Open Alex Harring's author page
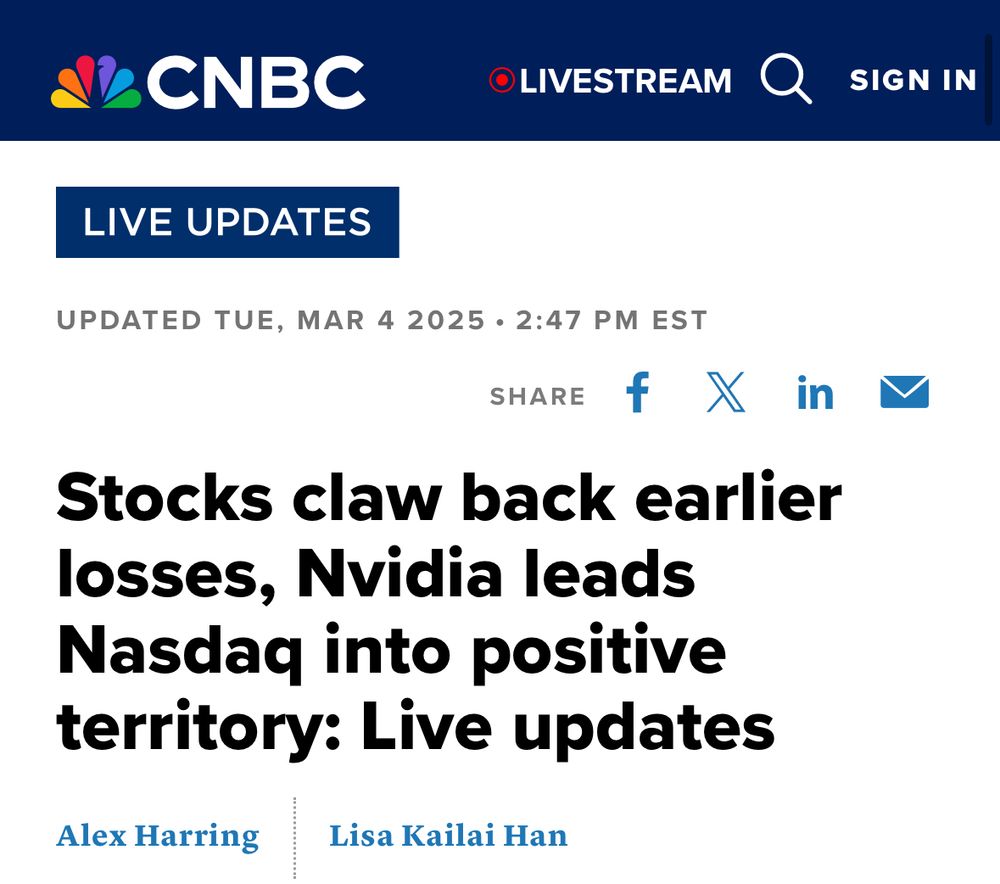 [159, 836]
